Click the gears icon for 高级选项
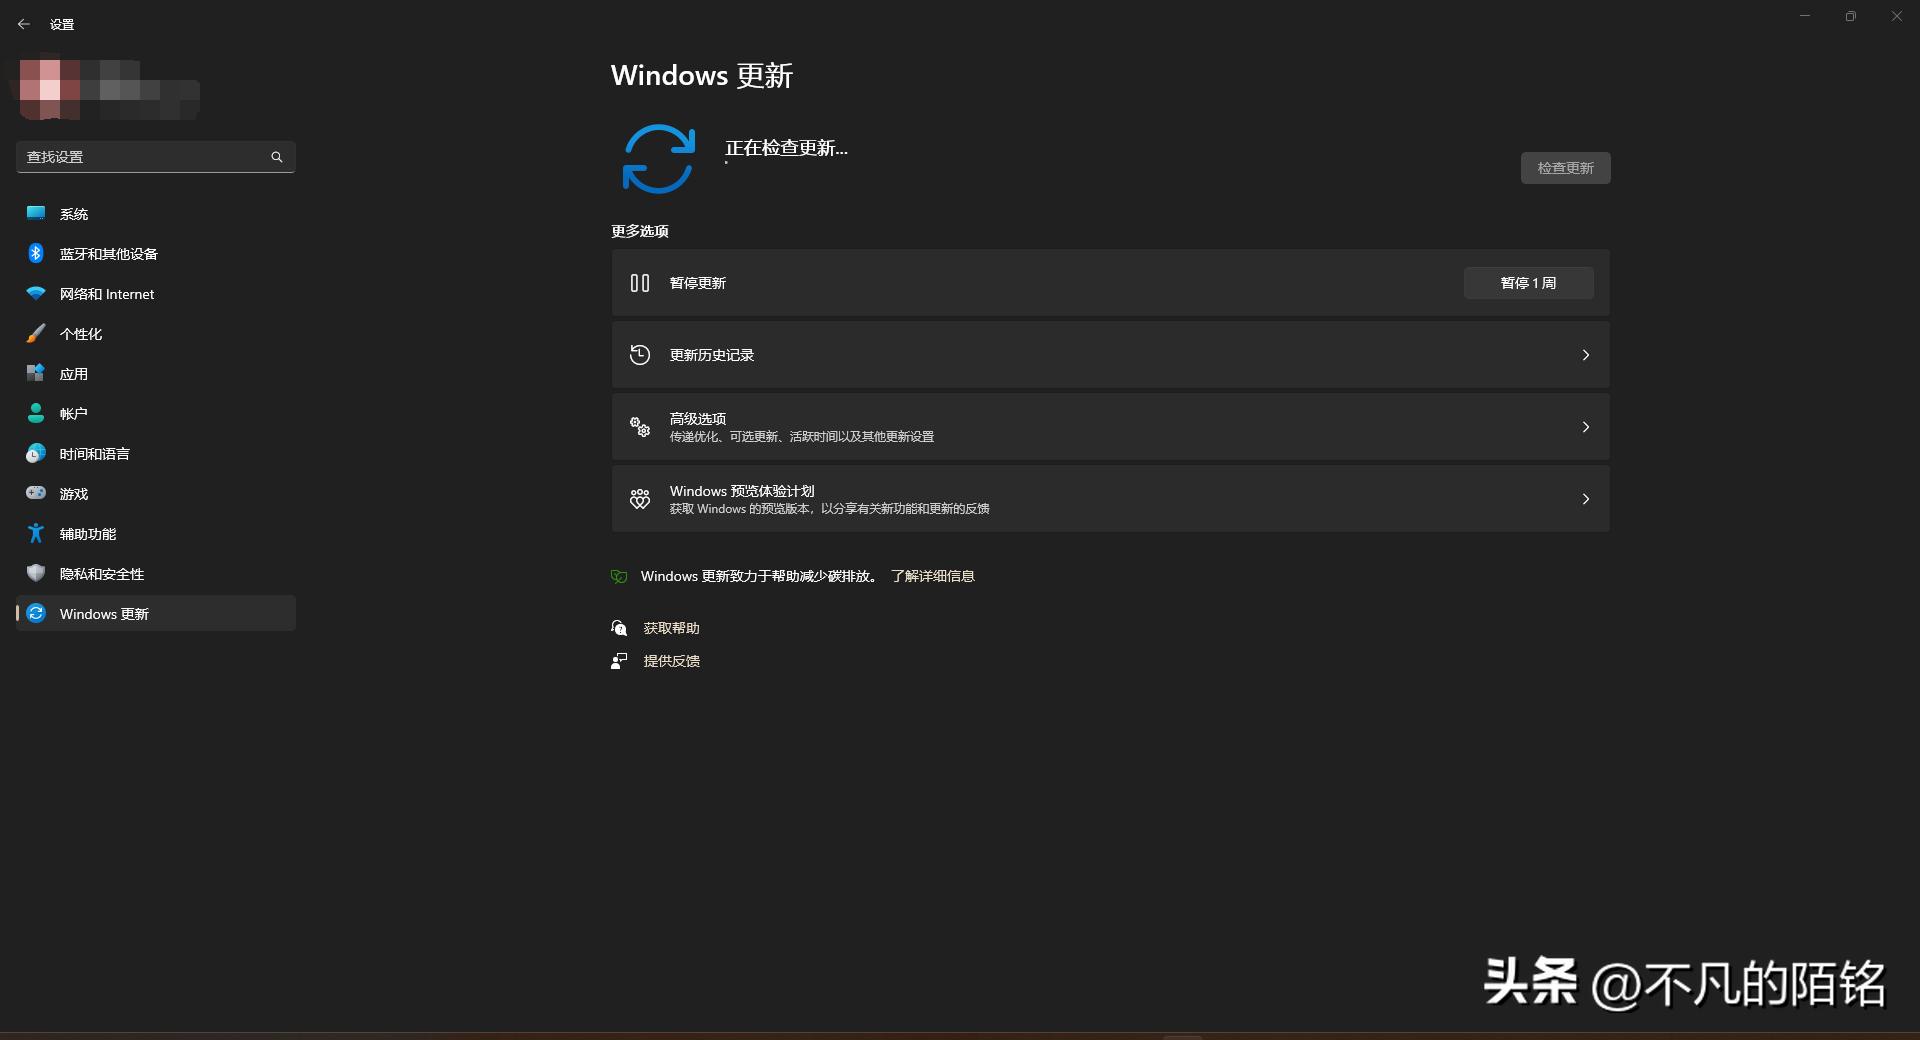1920x1040 pixels. click(640, 427)
